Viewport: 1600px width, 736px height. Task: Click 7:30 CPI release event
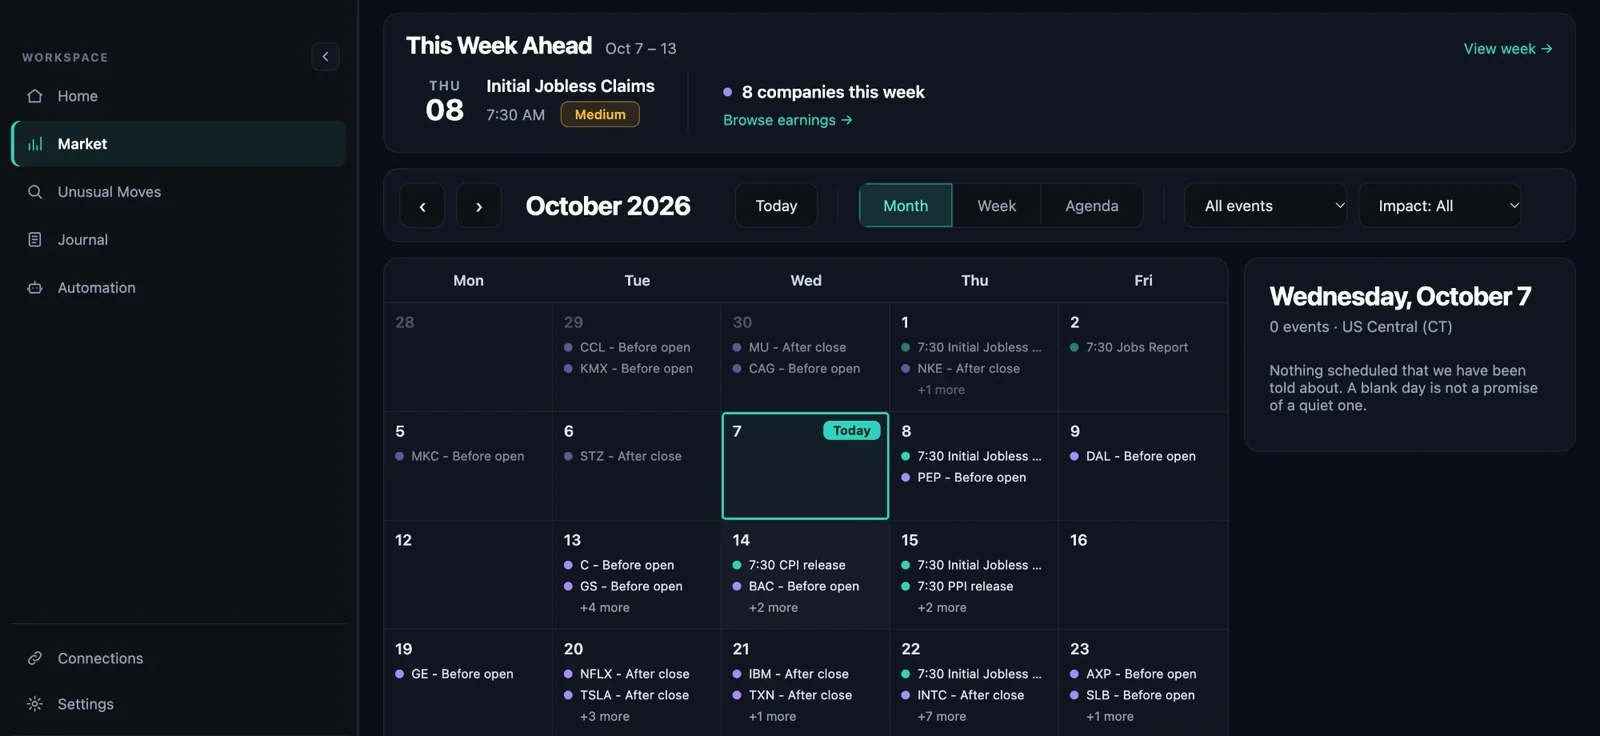[789, 565]
